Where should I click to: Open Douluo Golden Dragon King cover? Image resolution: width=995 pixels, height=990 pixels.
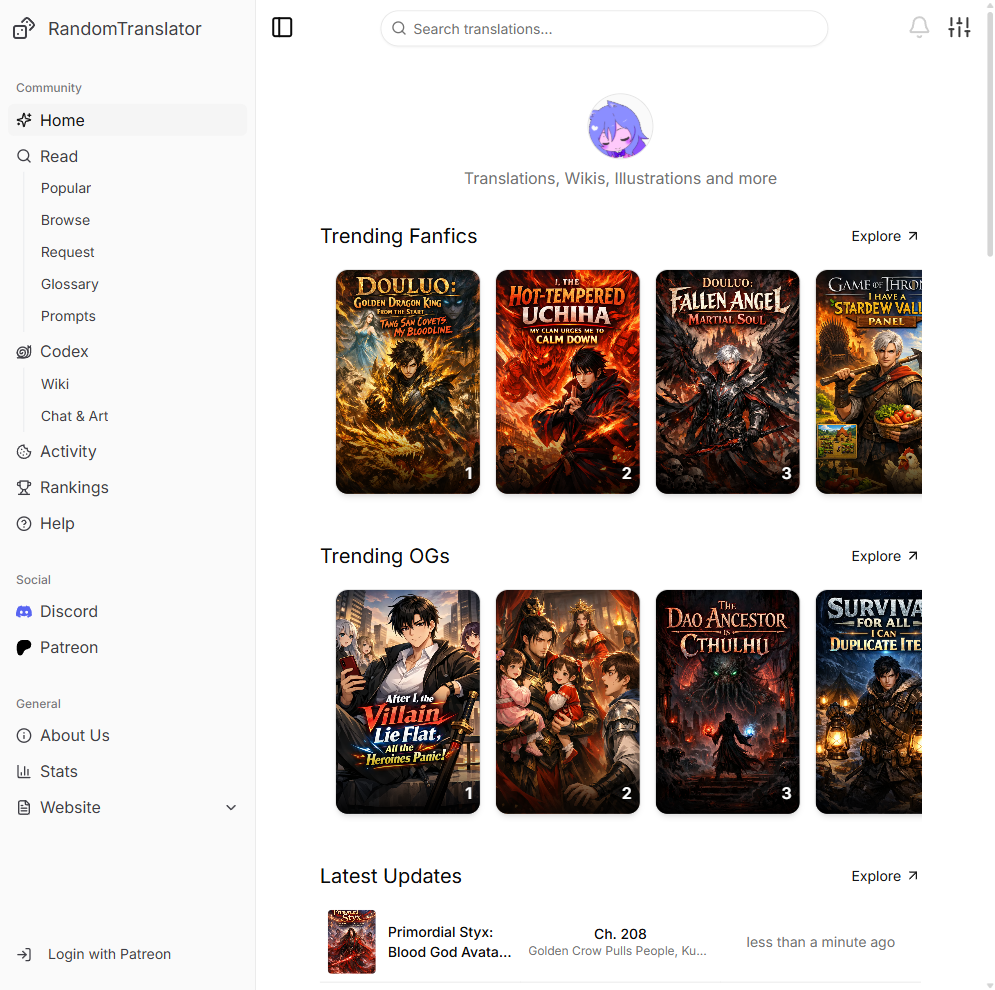pyautogui.click(x=407, y=382)
